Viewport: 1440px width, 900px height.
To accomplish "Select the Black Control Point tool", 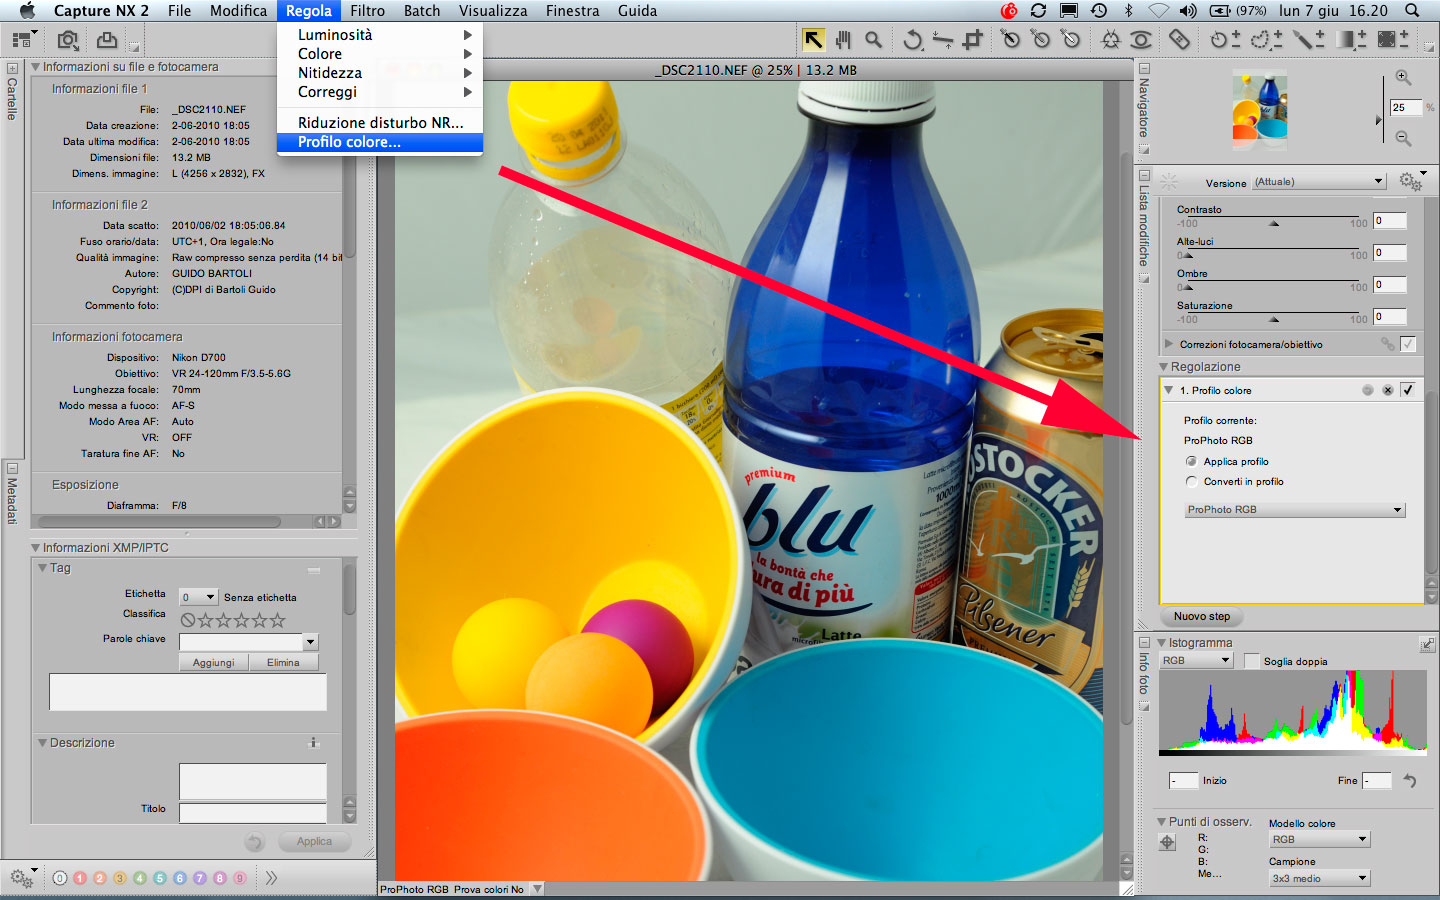I will tap(1011, 40).
